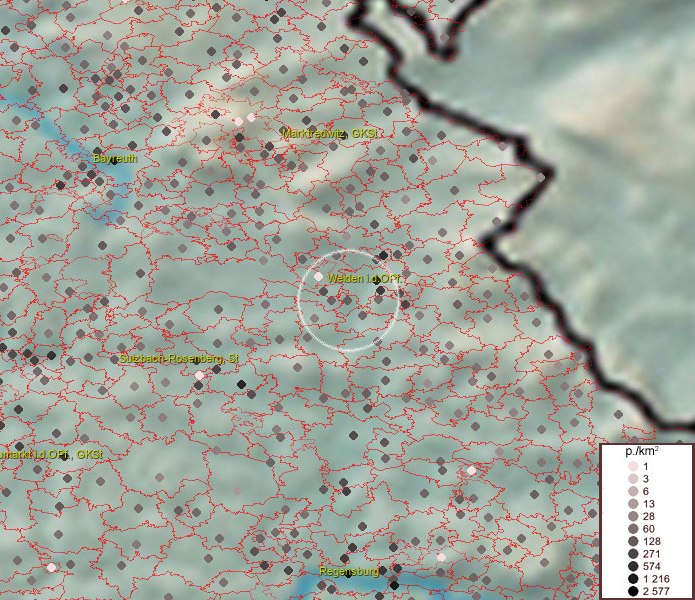Click the Bayreuth city label
This screenshot has height=600, width=695.
[115, 158]
